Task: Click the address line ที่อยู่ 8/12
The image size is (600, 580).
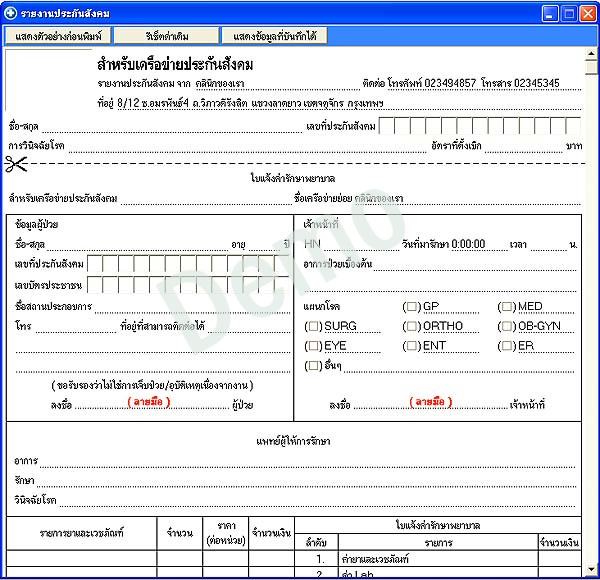Action: tap(240, 103)
